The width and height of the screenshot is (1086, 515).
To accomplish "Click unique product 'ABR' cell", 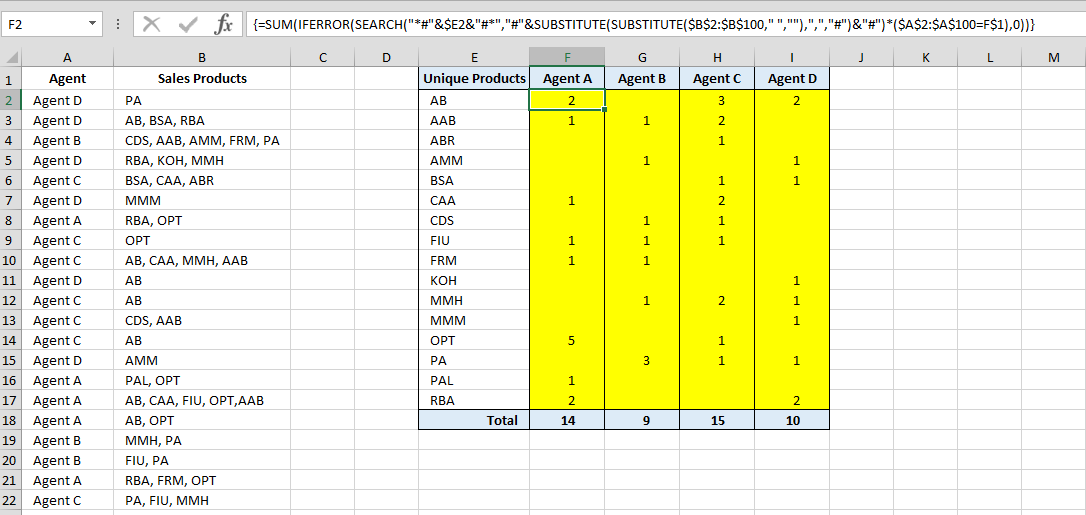I will (x=474, y=141).
